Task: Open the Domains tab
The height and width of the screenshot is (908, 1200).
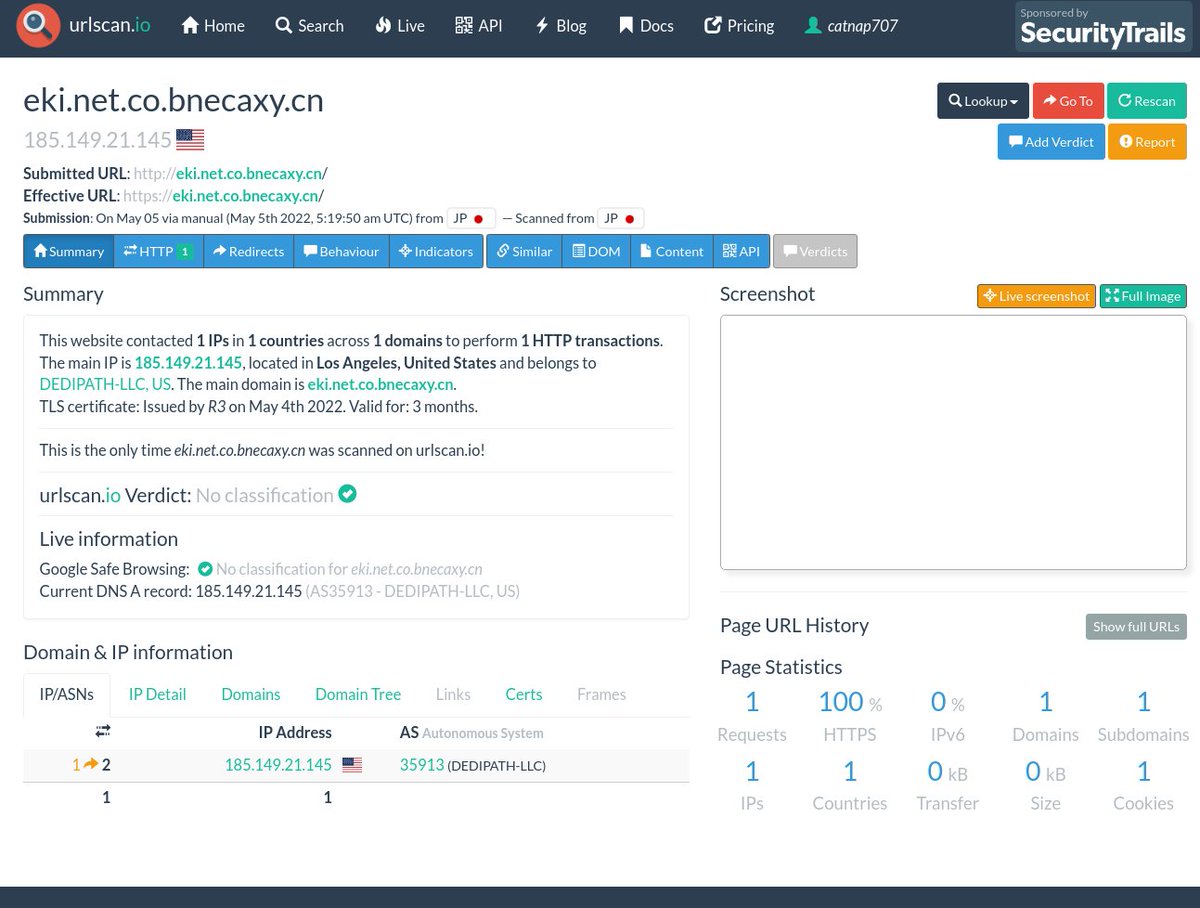Action: 251,694
